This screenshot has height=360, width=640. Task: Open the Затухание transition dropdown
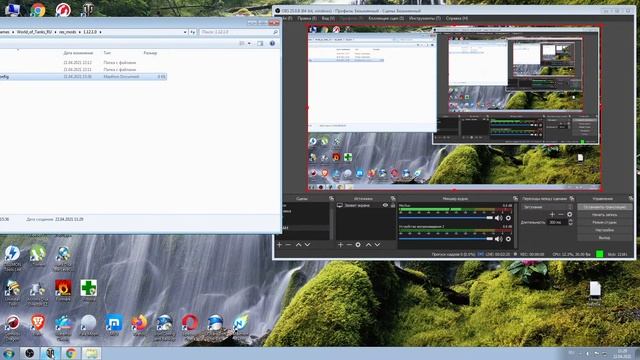[x=547, y=207]
